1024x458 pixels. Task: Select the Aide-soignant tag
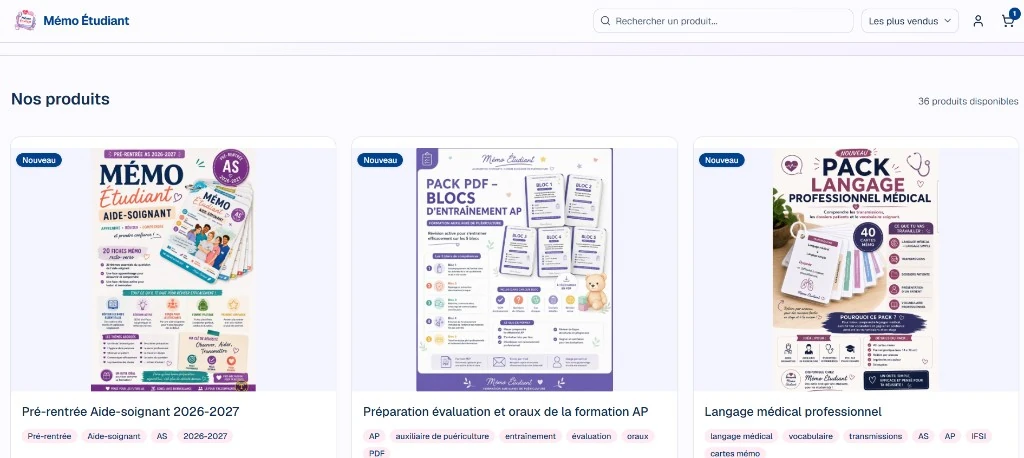pyautogui.click(x=114, y=436)
